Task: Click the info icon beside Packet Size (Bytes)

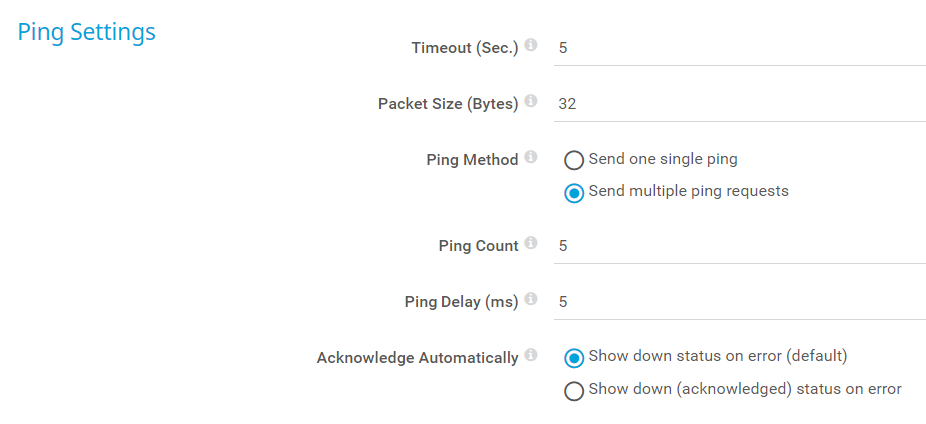Action: (531, 101)
